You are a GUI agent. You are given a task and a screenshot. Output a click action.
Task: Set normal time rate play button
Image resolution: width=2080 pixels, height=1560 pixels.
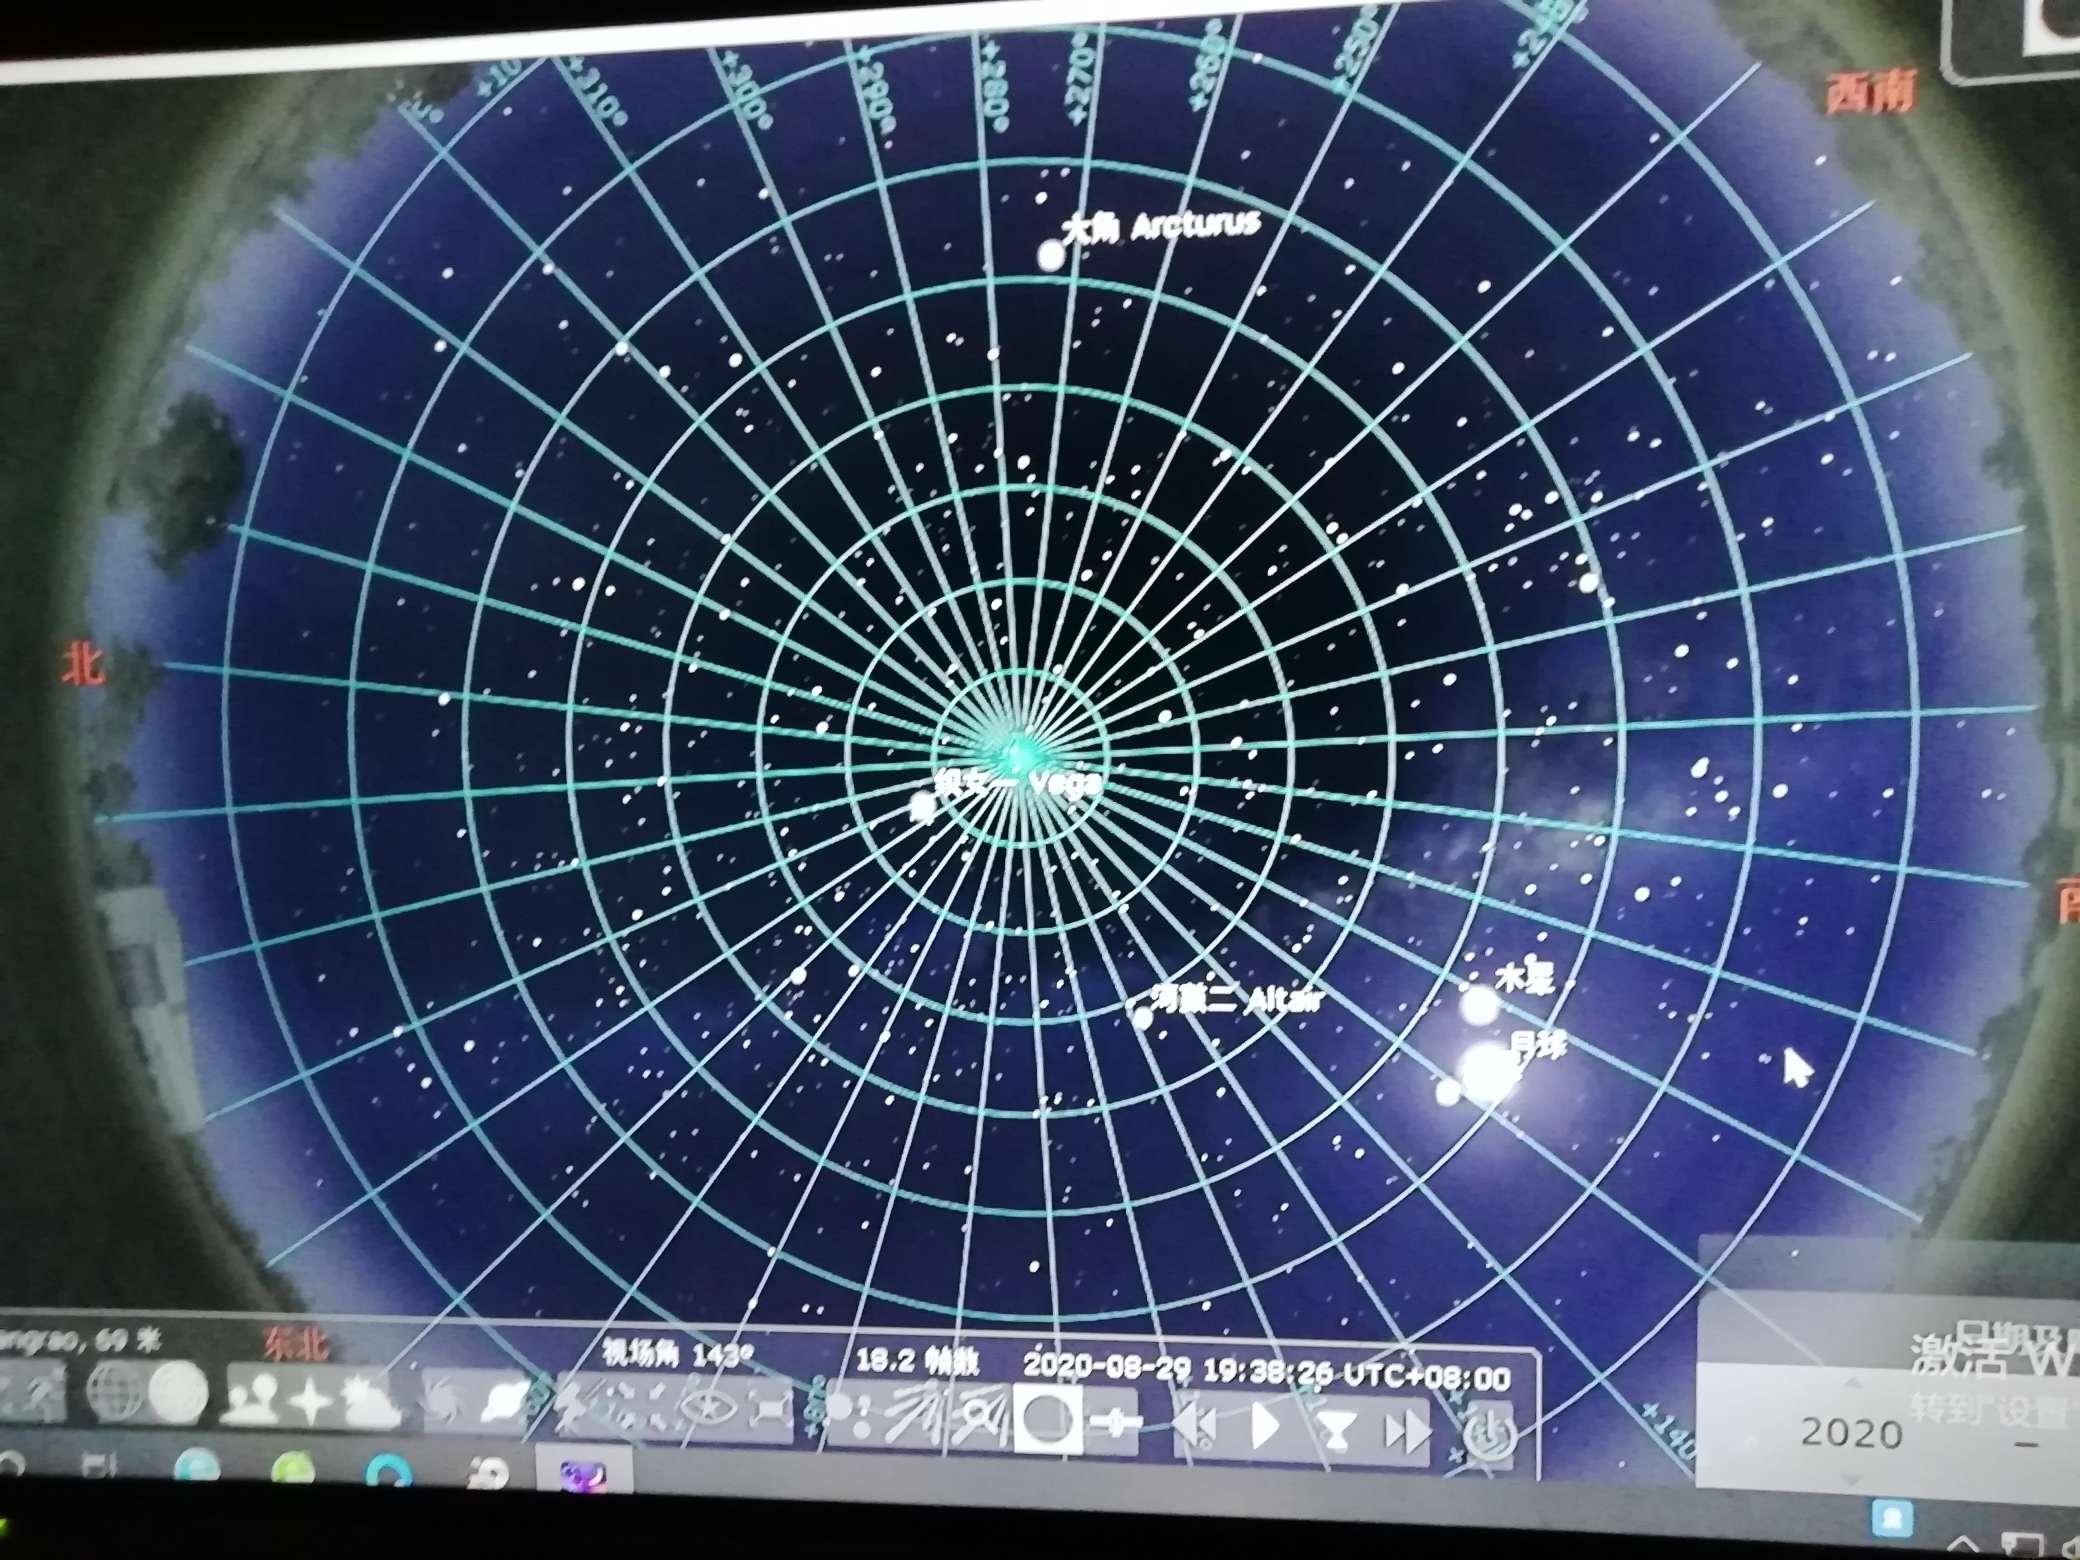1265,1428
